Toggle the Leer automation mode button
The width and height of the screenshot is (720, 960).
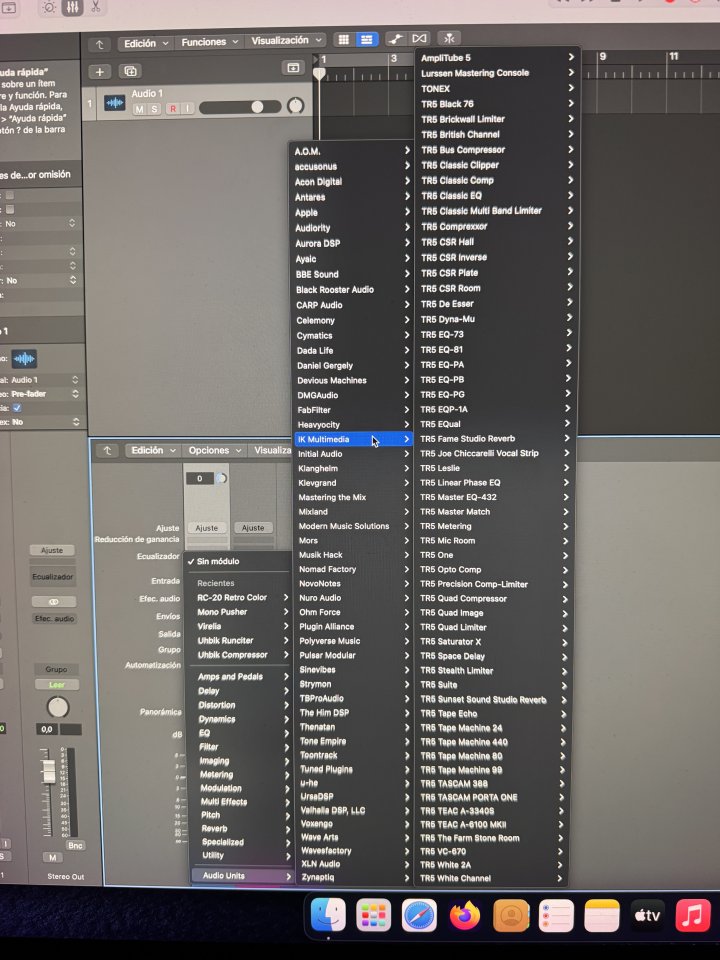click(x=56, y=684)
